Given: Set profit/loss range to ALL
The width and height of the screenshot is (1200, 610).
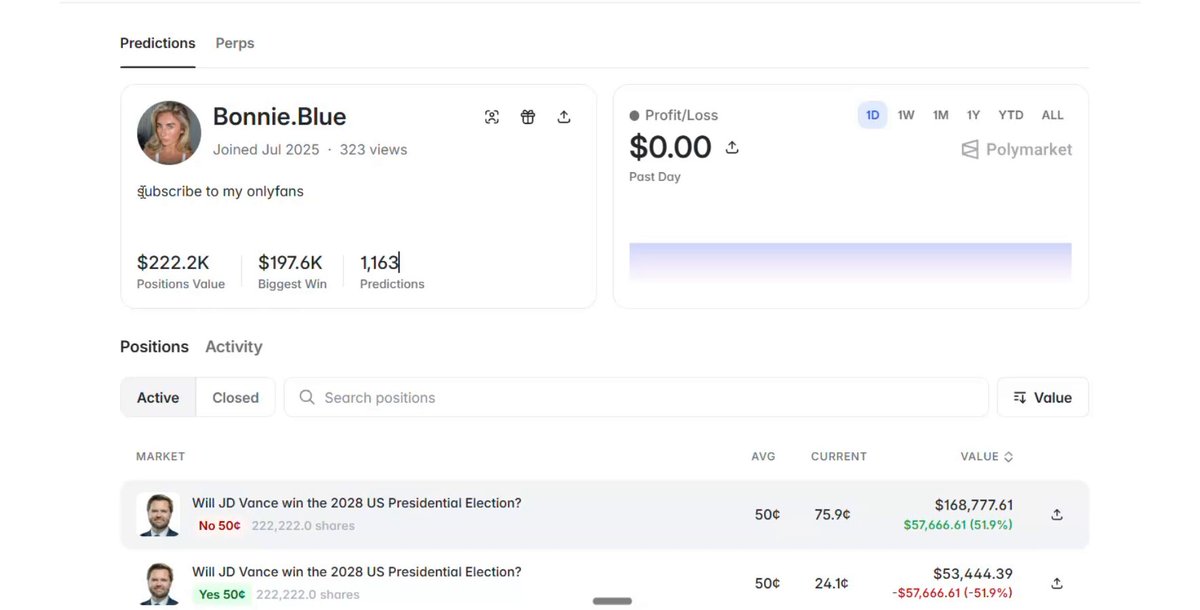Looking at the screenshot, I should click(x=1053, y=115).
